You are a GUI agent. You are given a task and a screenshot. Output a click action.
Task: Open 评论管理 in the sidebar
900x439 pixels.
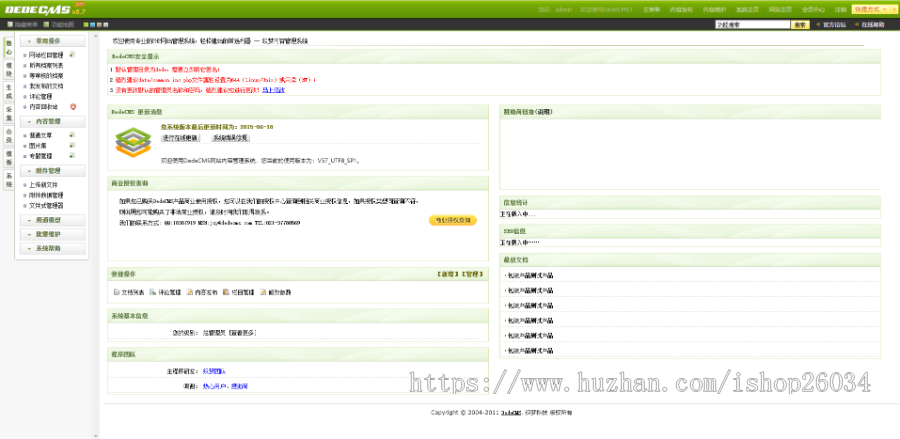[40, 96]
